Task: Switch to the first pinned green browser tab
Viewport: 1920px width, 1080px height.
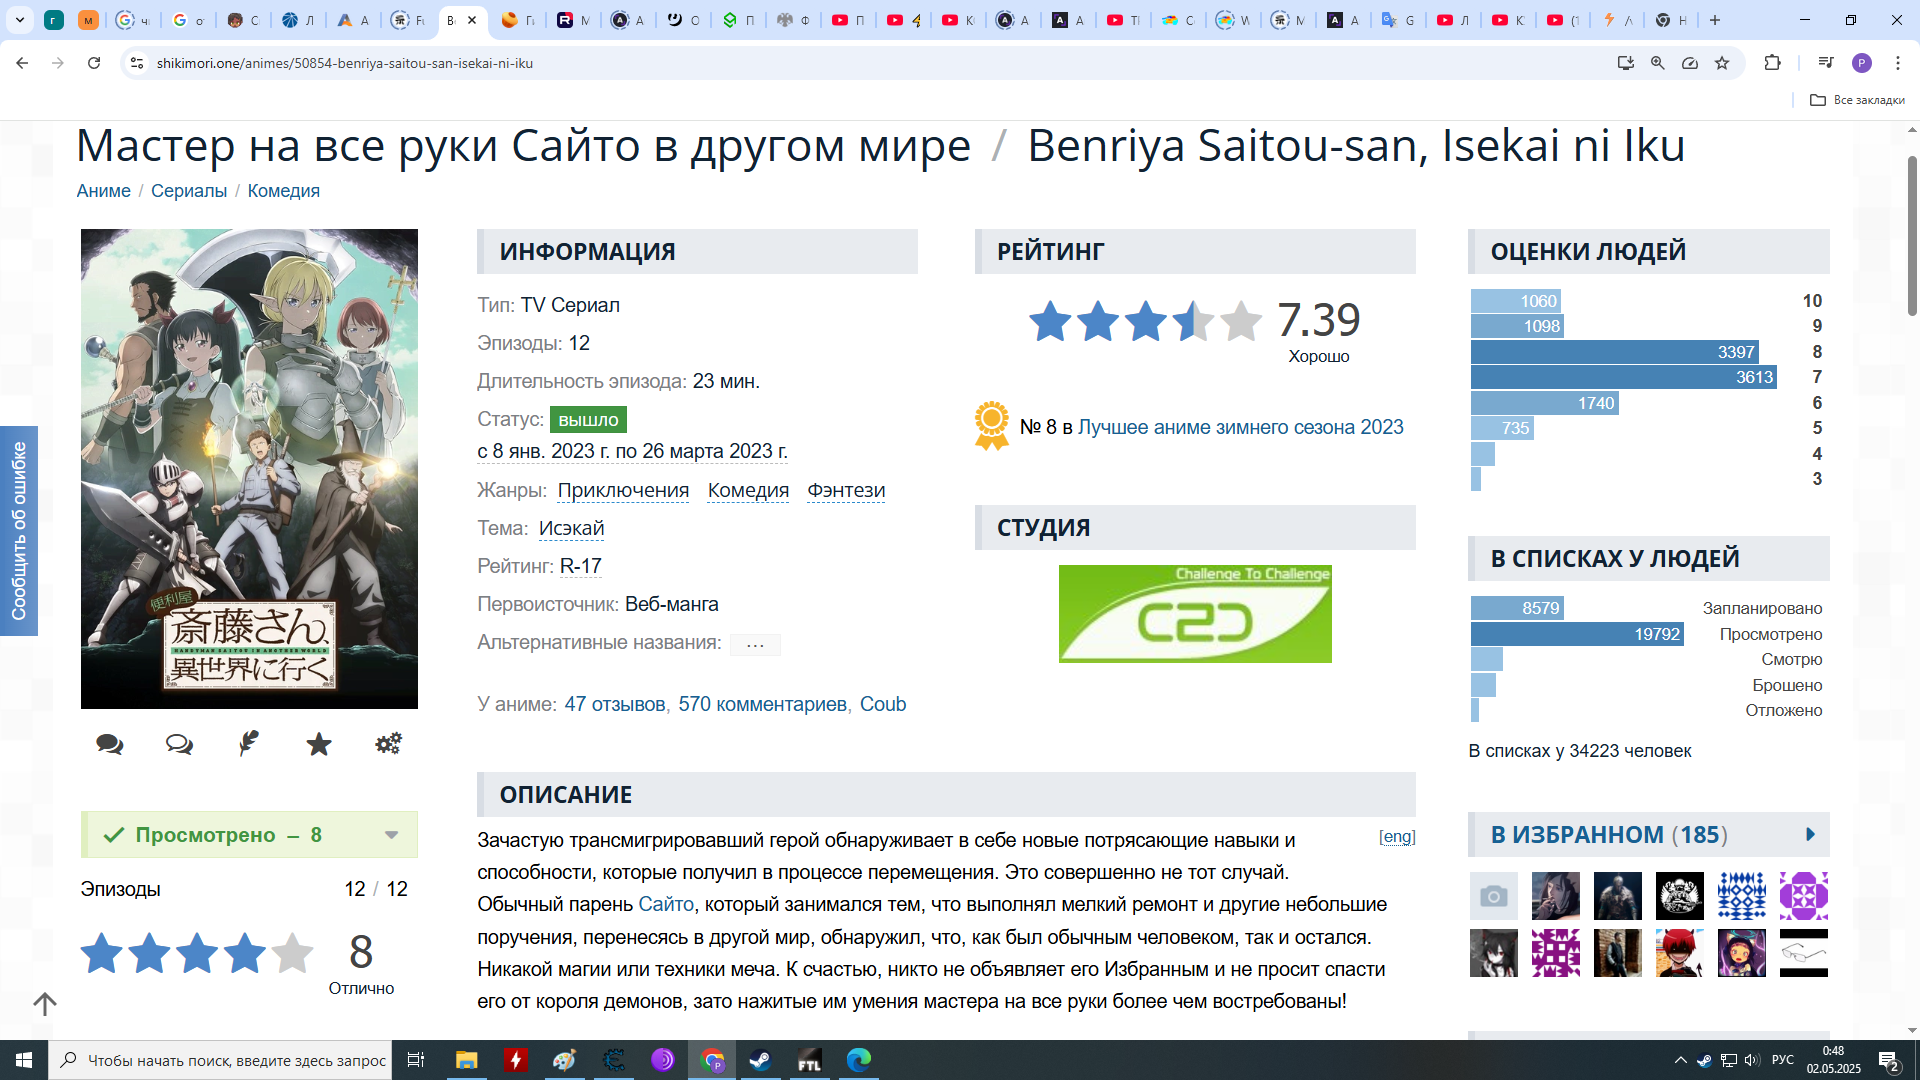Action: coord(54,20)
